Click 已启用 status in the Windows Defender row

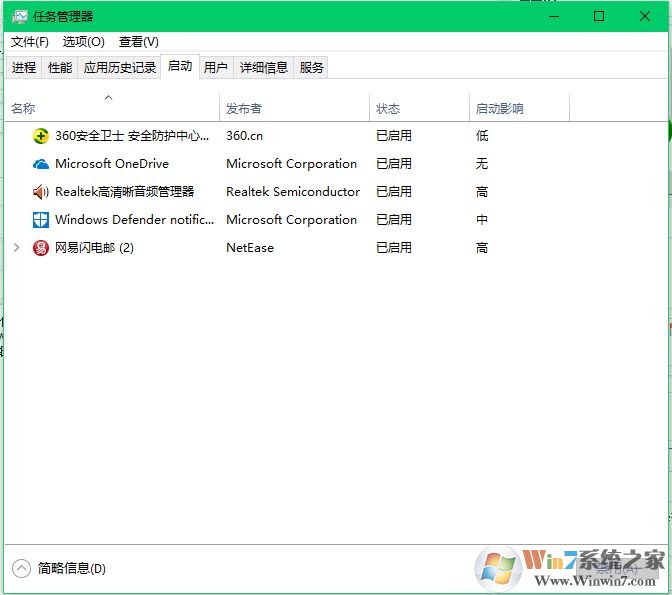[x=394, y=220]
